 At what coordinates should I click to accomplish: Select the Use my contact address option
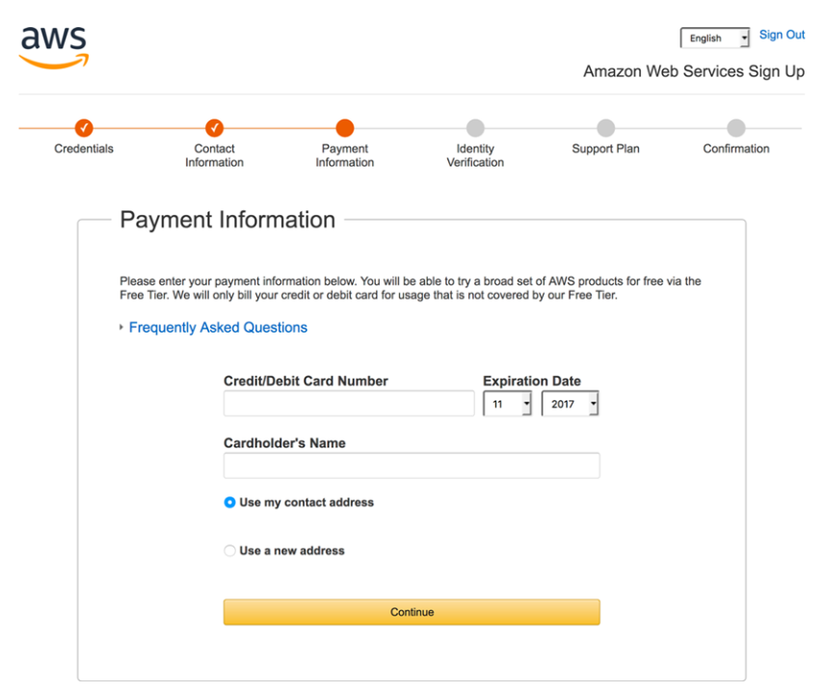pos(230,503)
